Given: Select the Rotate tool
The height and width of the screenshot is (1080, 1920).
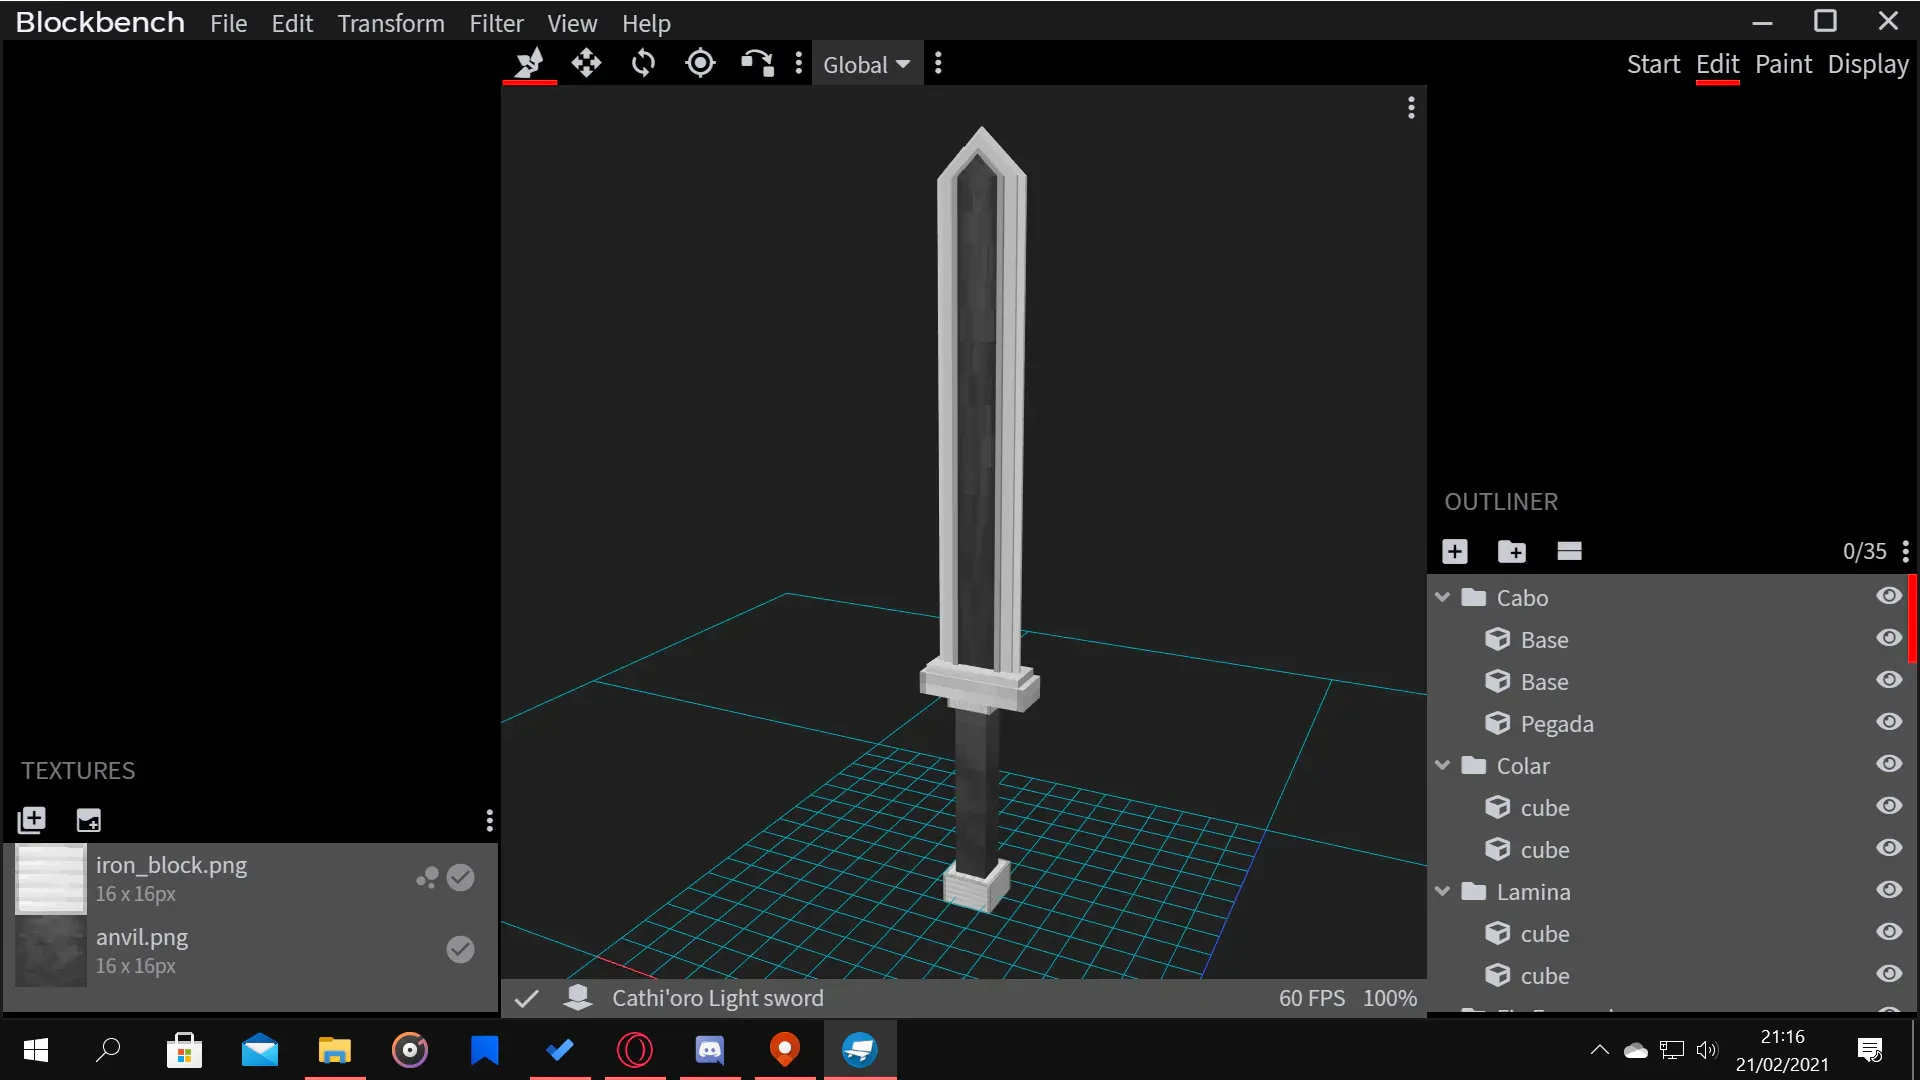Looking at the screenshot, I should coord(643,64).
